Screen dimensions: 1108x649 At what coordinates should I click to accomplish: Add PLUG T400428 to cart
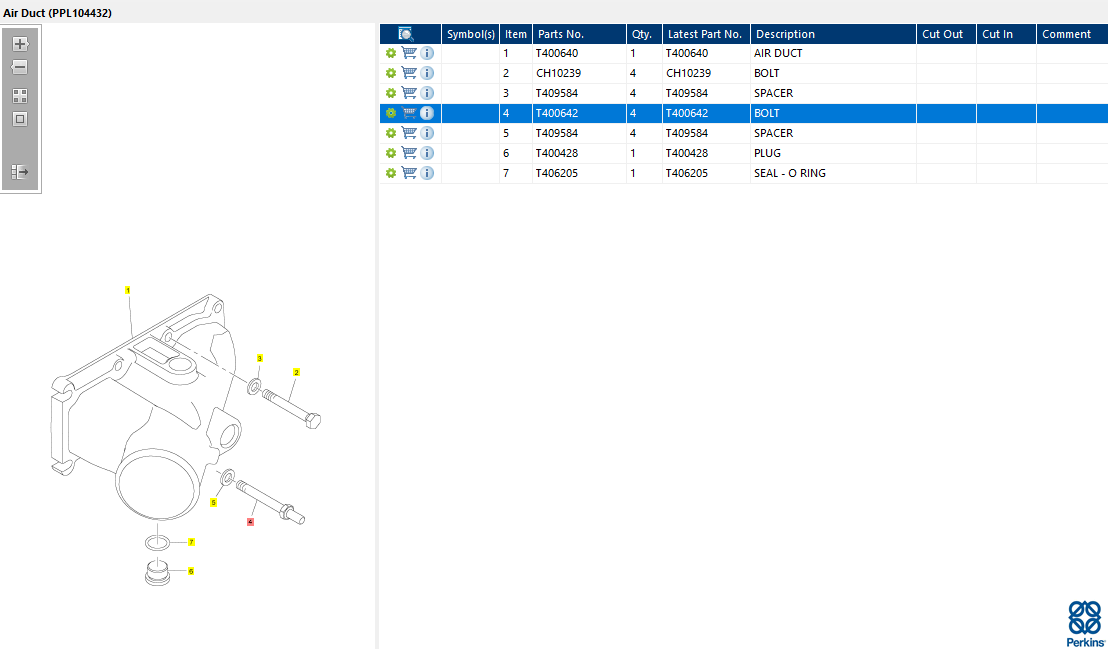click(x=409, y=152)
